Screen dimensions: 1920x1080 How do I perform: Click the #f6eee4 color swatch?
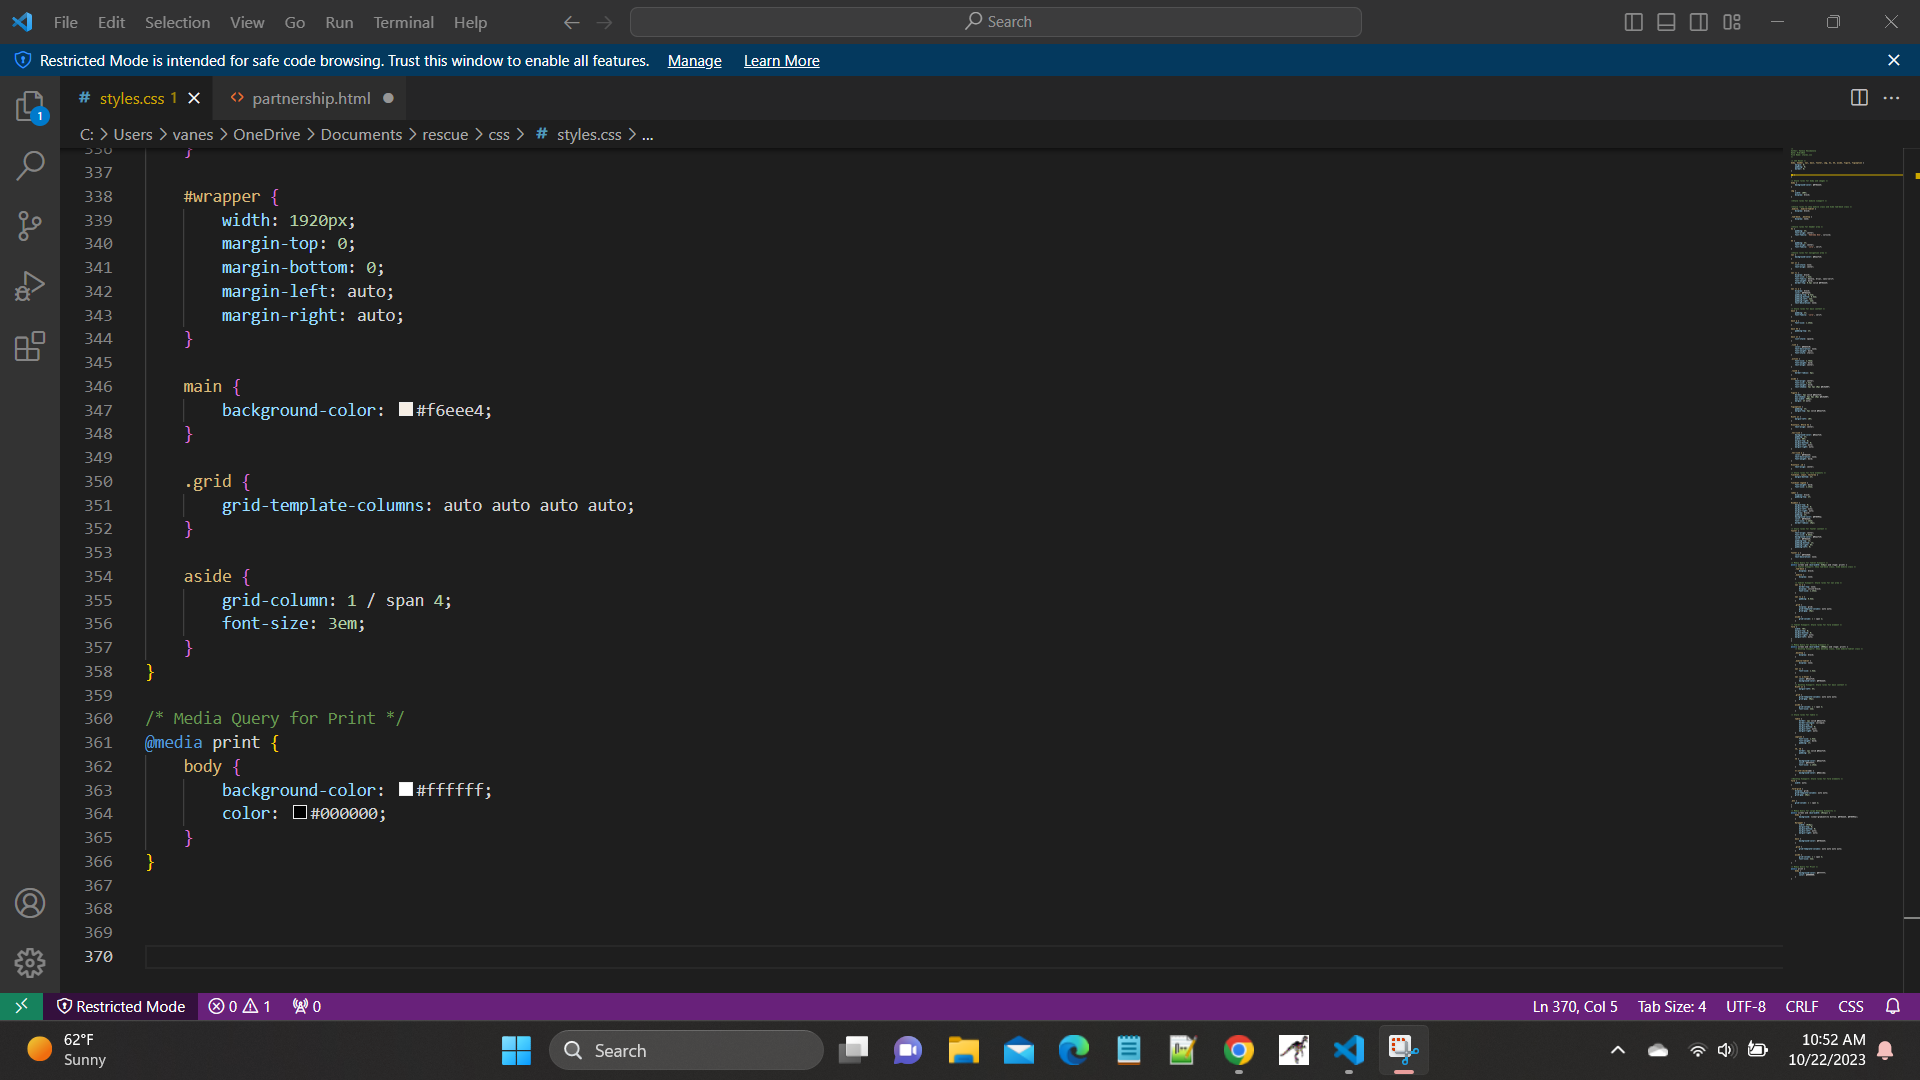click(x=406, y=409)
